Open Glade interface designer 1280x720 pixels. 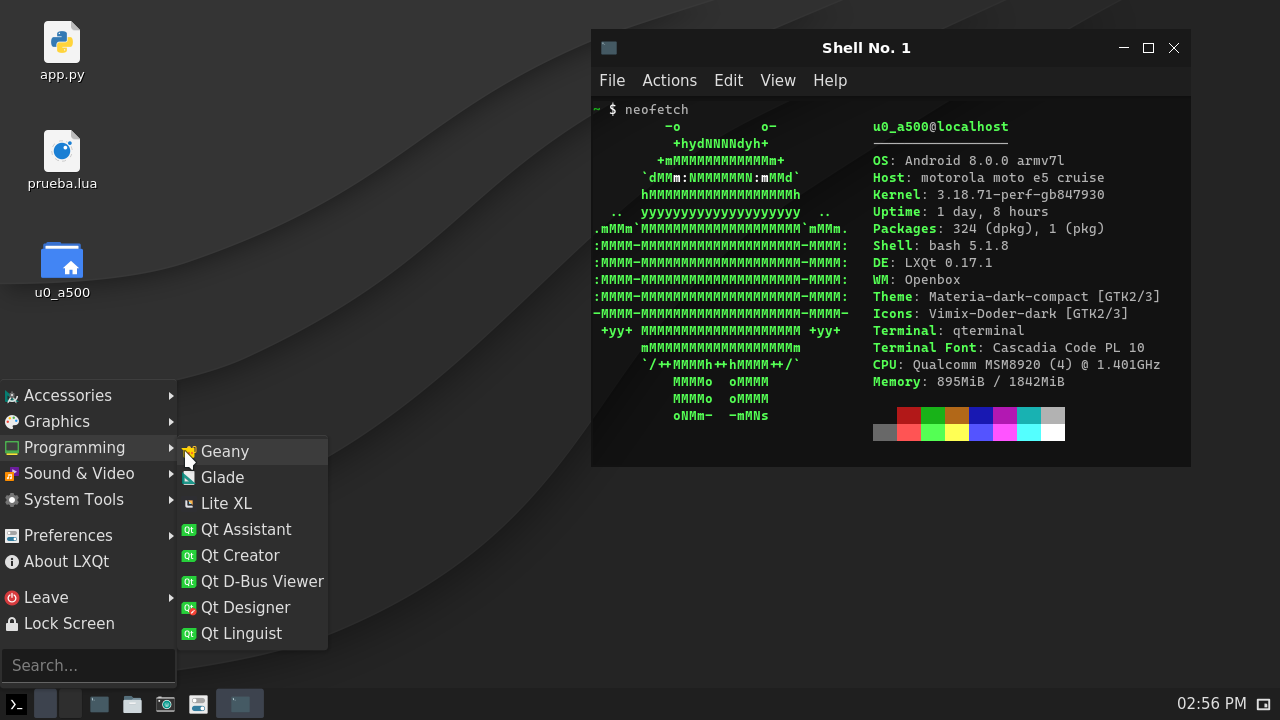[x=221, y=477]
